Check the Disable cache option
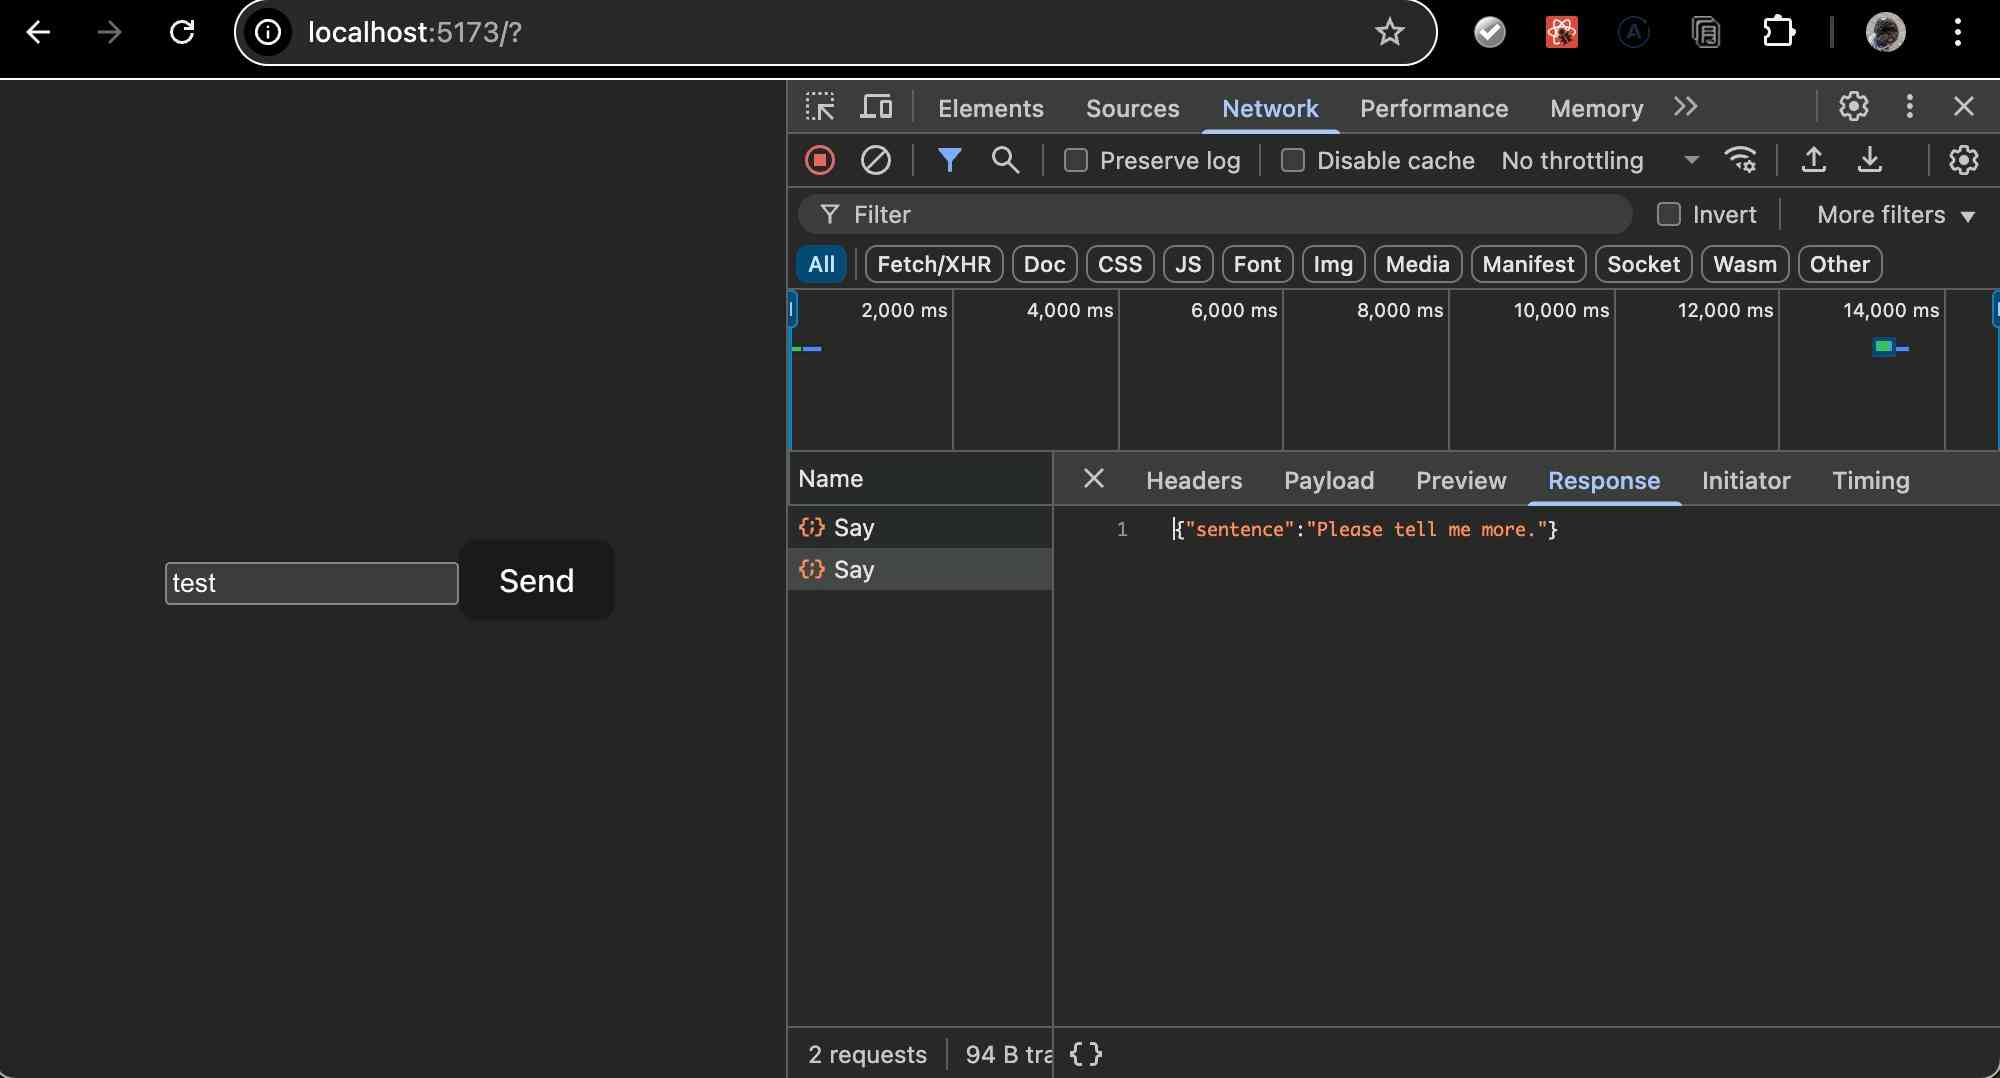The width and height of the screenshot is (2000, 1078). point(1293,160)
